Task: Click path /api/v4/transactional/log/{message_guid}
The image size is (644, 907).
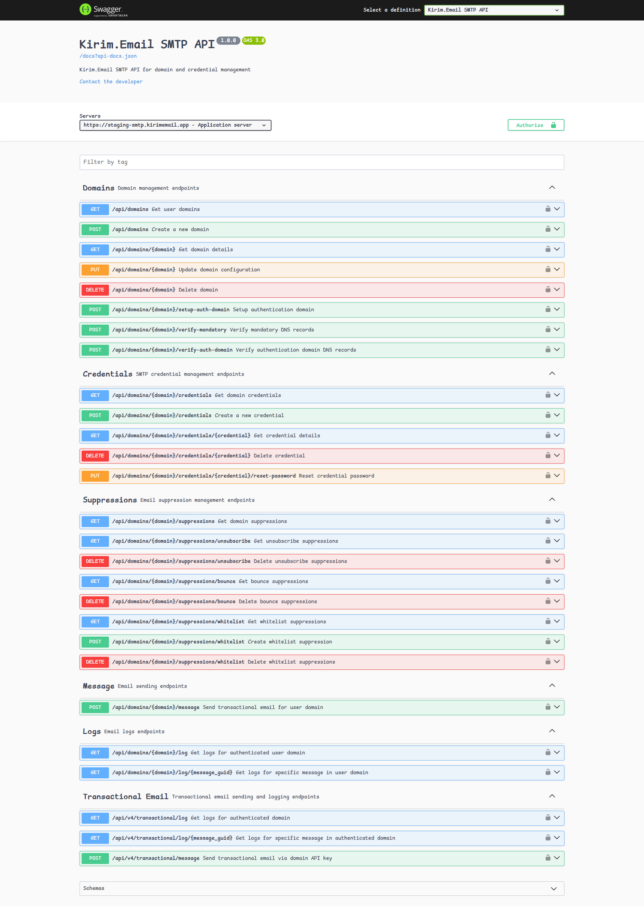Action: (x=172, y=838)
